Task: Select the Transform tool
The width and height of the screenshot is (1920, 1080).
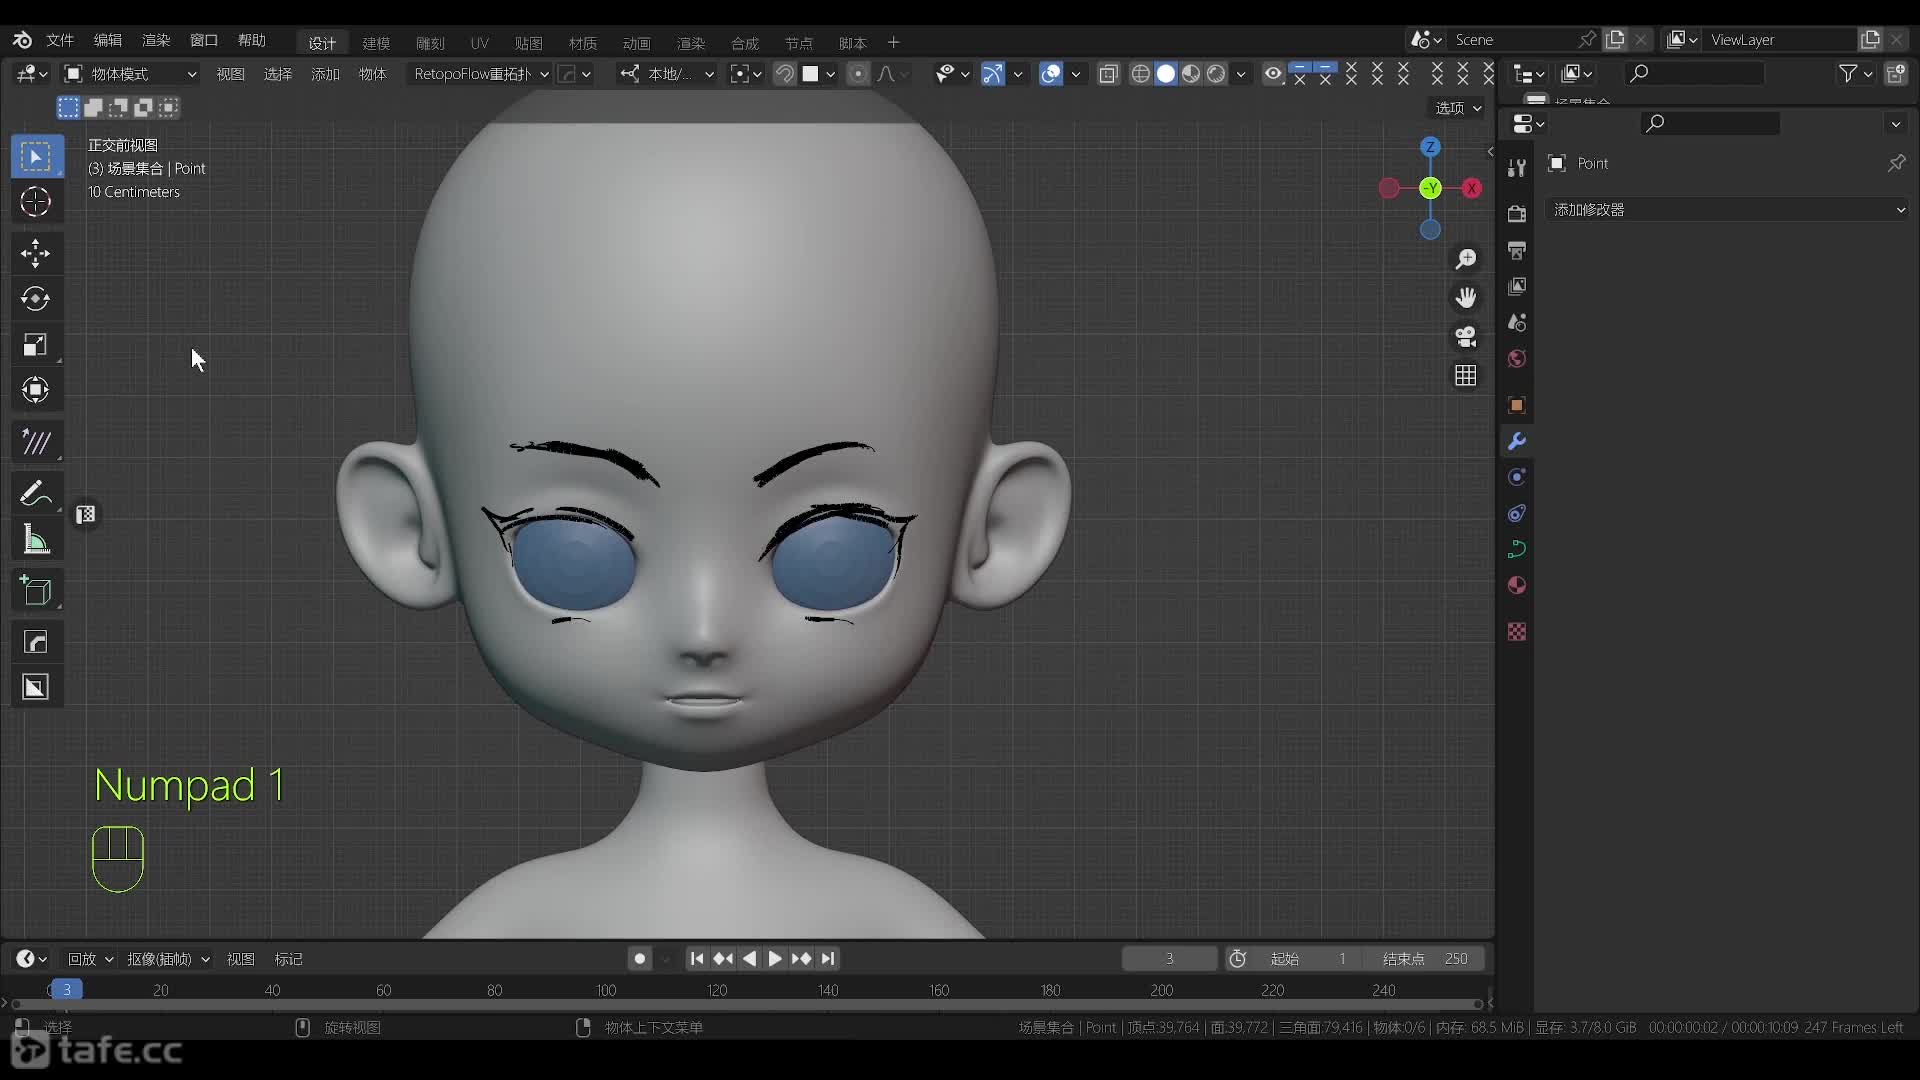Action: pos(36,390)
